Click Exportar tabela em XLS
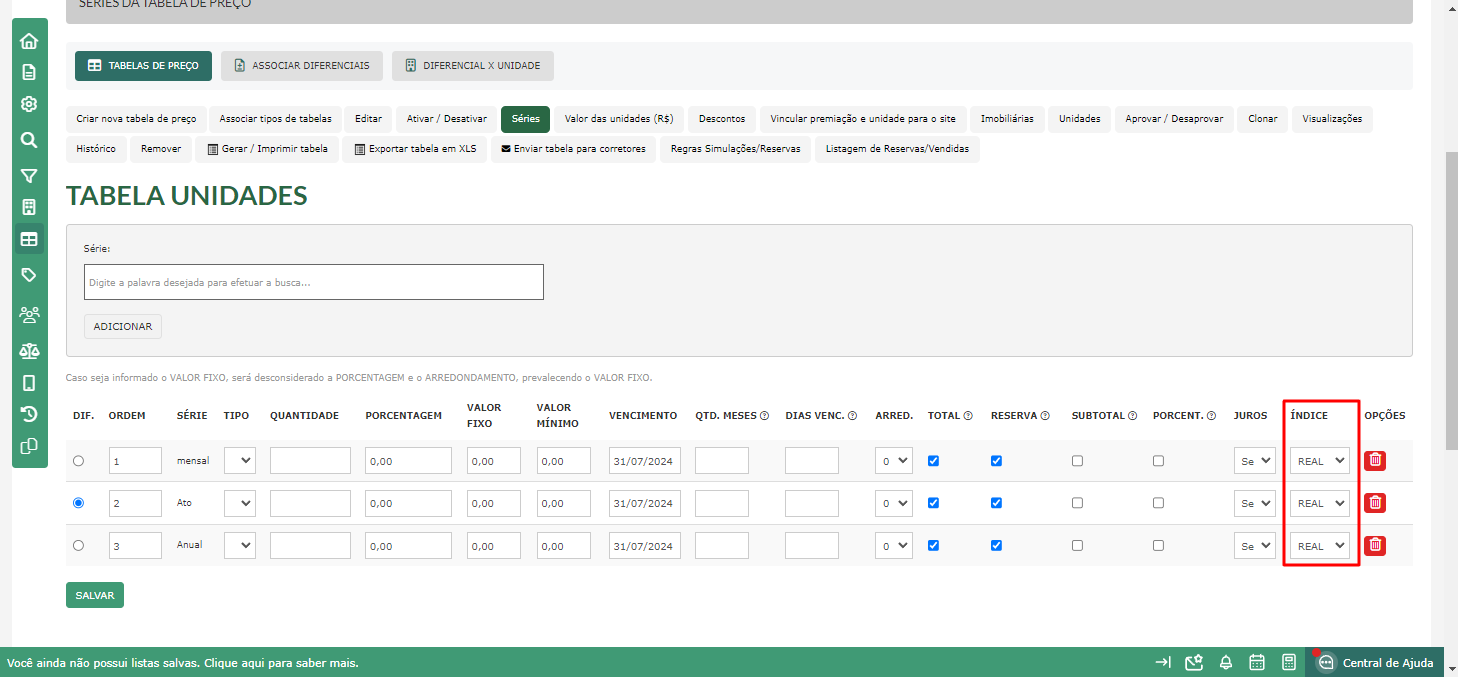The image size is (1458, 677). click(x=415, y=149)
